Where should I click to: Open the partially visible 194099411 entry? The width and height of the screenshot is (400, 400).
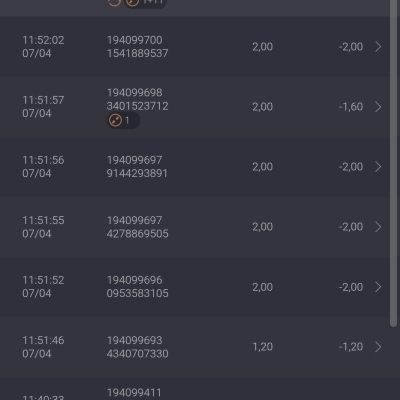(x=195, y=389)
